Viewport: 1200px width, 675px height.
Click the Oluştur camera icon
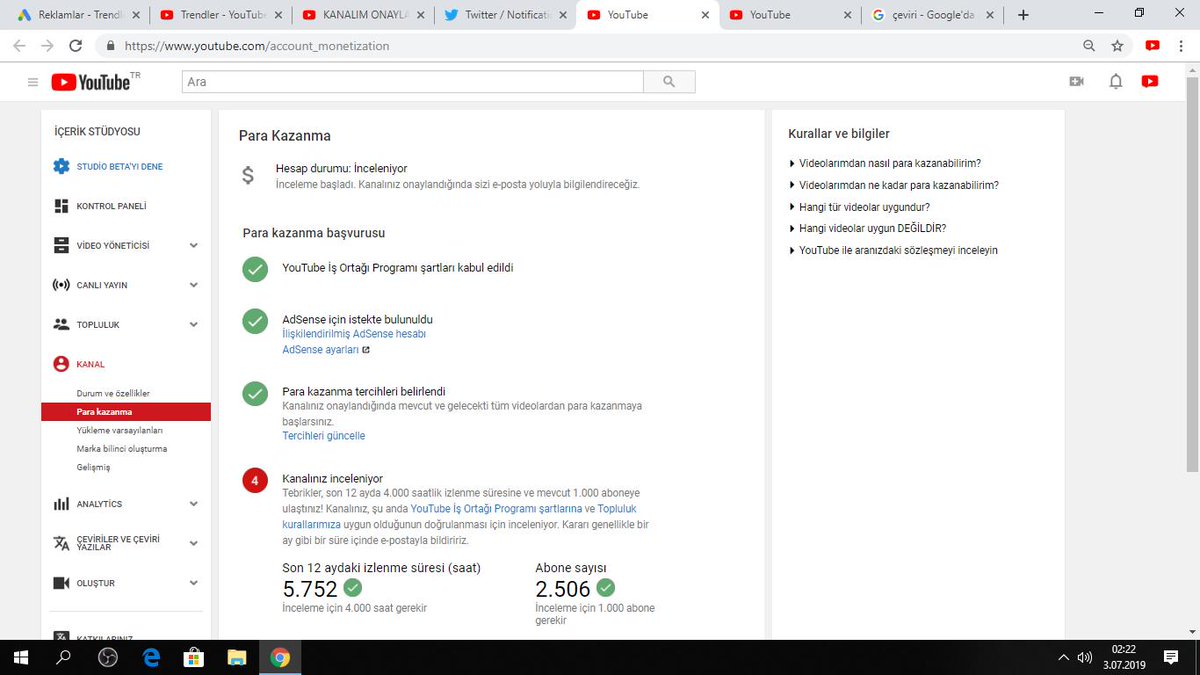click(x=61, y=583)
